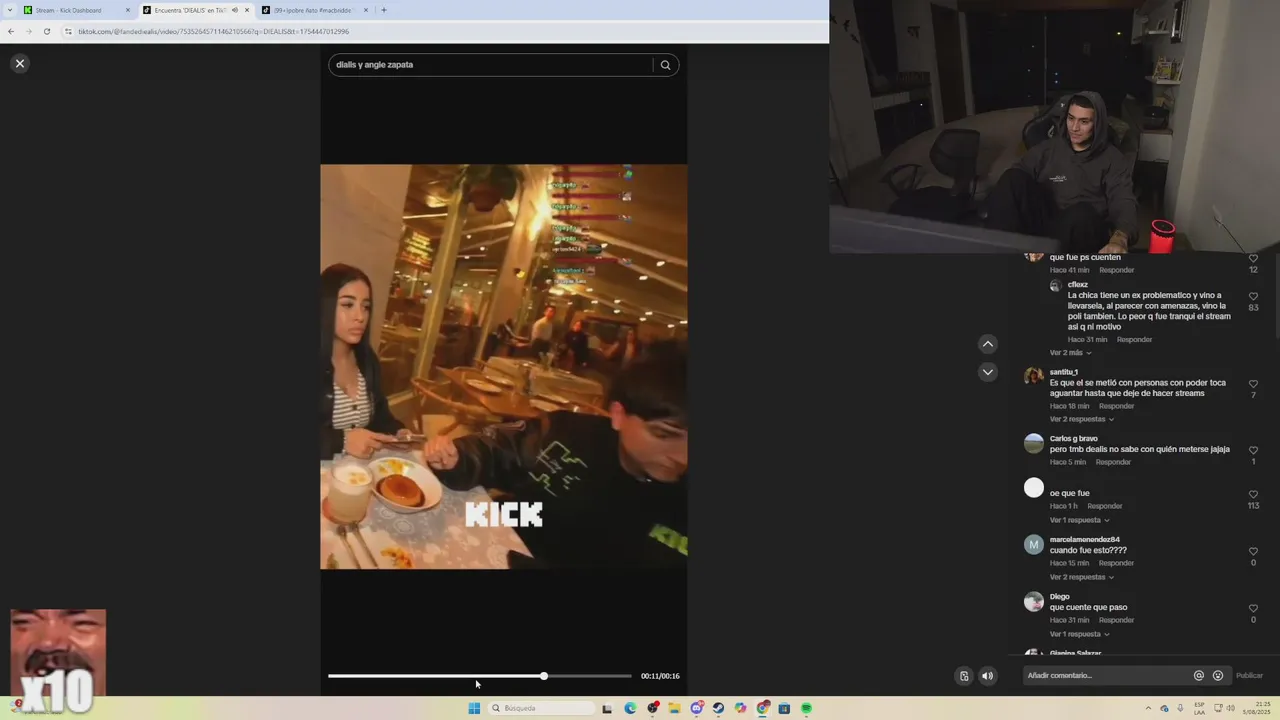Like Diego's comment
1280x720 pixels.
pos(1253,608)
